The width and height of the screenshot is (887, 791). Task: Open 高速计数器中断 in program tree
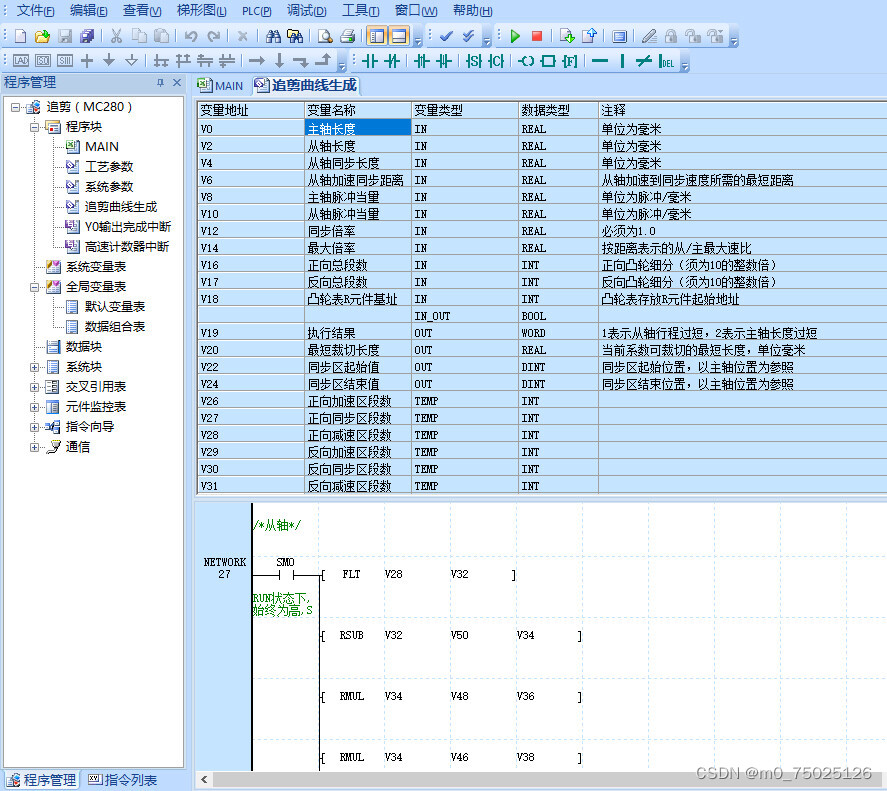point(127,247)
